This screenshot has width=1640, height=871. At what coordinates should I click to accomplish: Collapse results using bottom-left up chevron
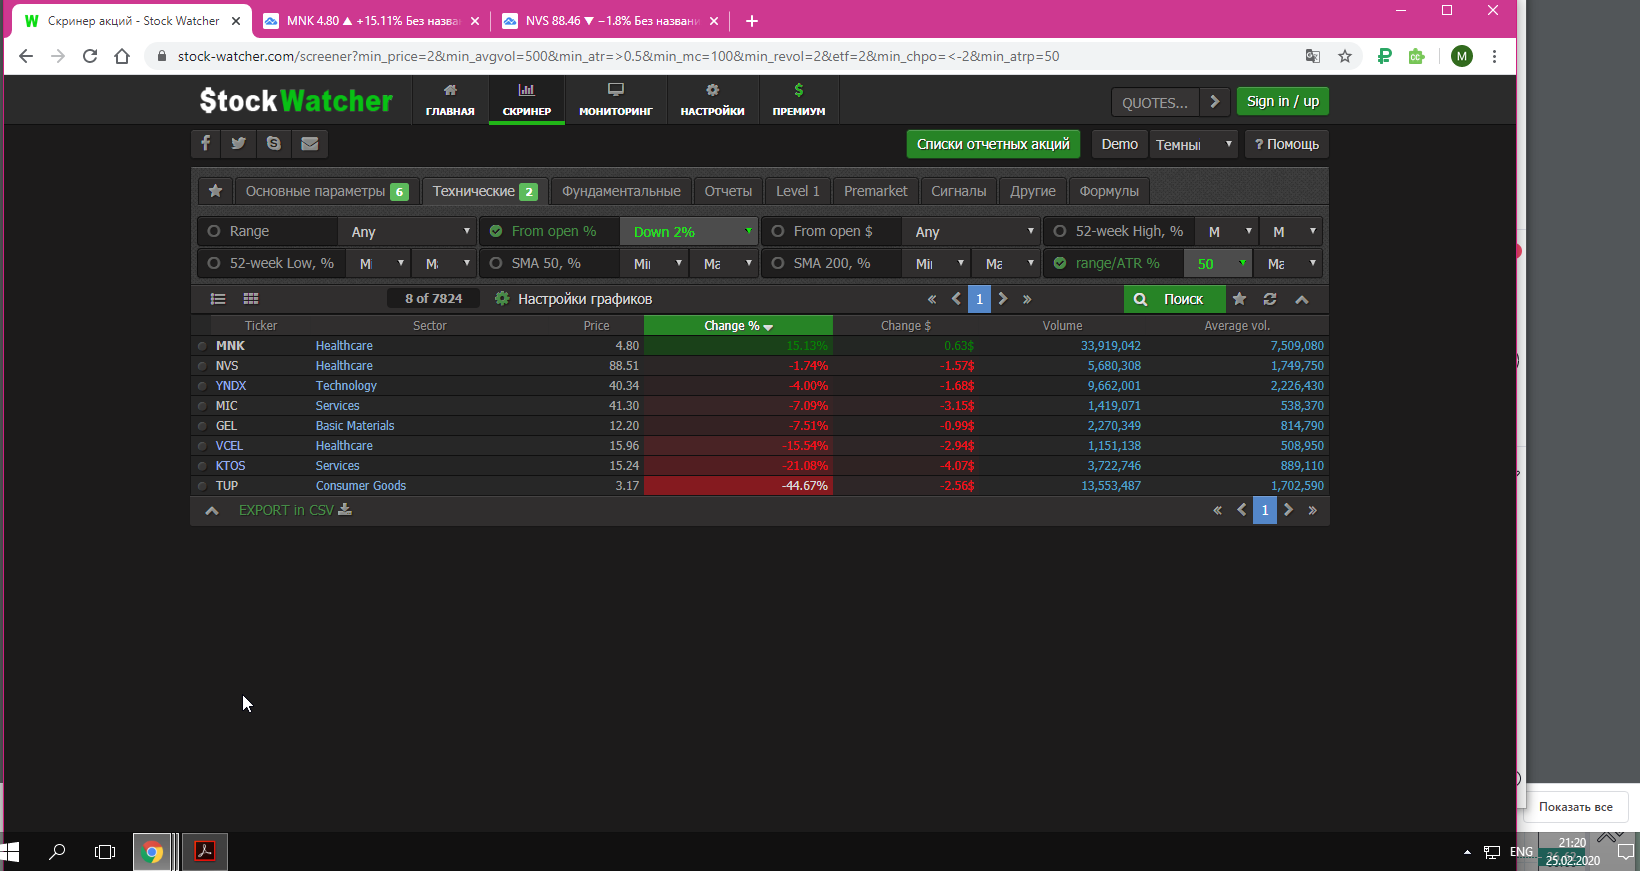click(212, 510)
